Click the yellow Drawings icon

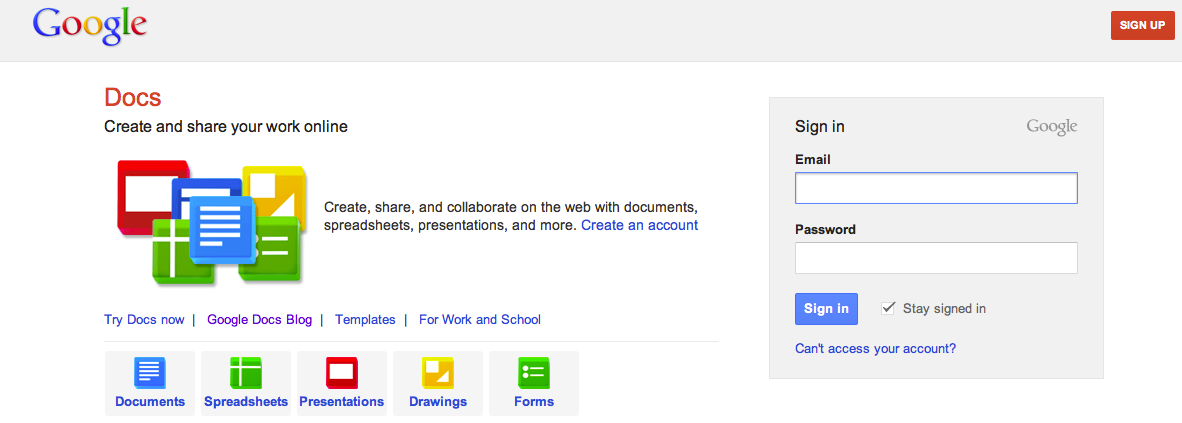(438, 373)
